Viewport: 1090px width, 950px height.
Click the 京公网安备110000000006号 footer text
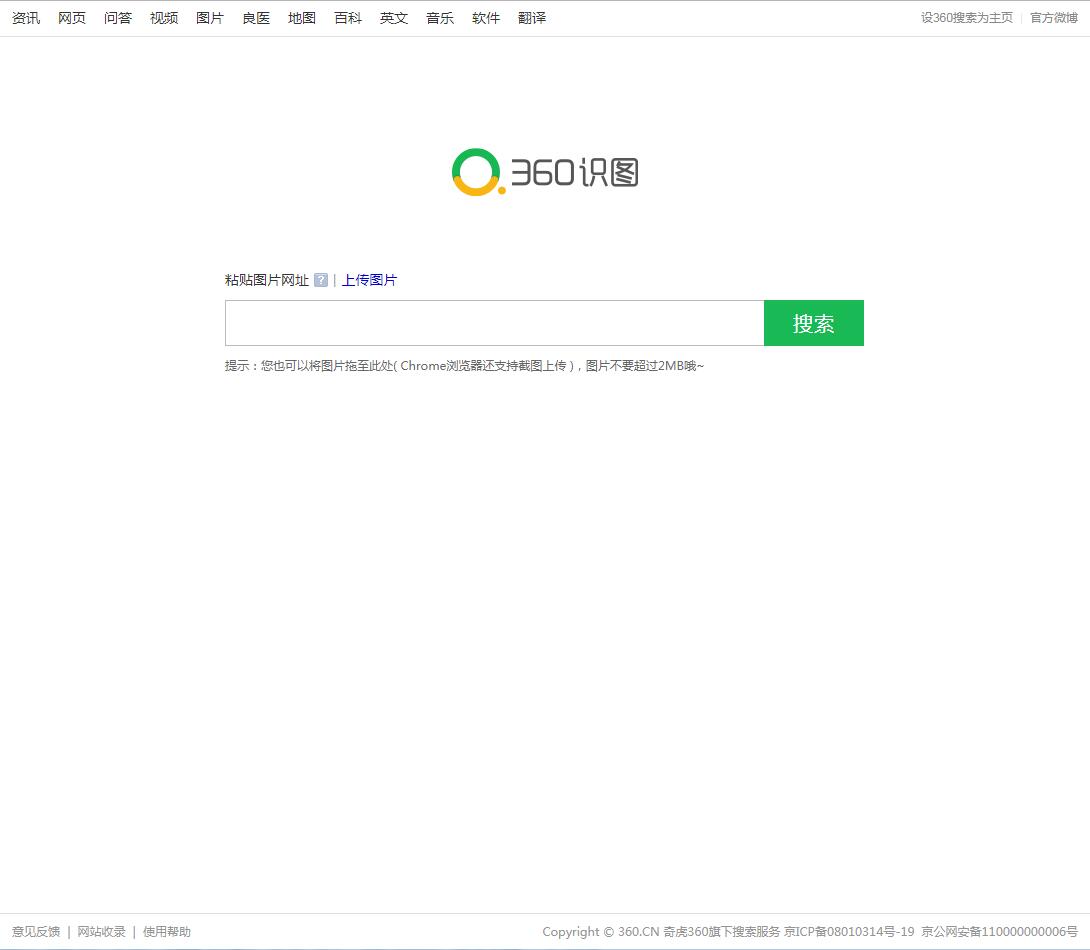(1000, 932)
